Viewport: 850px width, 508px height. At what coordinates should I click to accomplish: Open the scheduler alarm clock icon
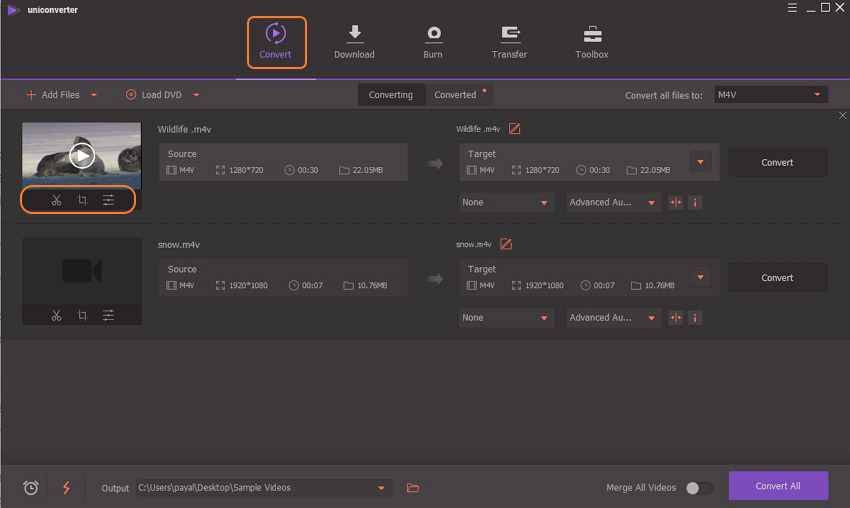point(31,488)
